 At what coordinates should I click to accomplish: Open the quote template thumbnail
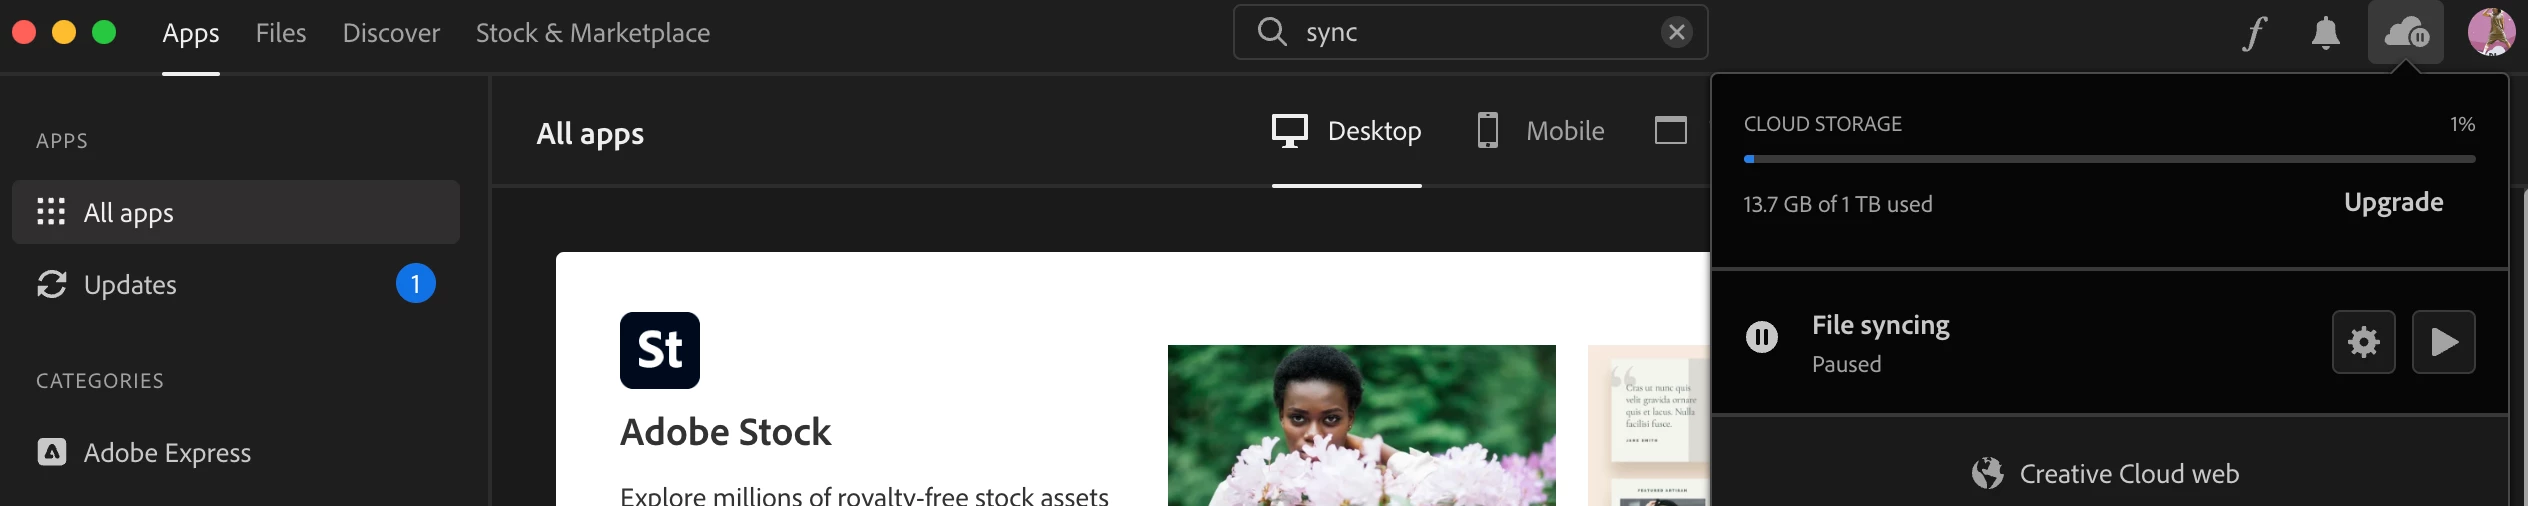(x=1649, y=426)
